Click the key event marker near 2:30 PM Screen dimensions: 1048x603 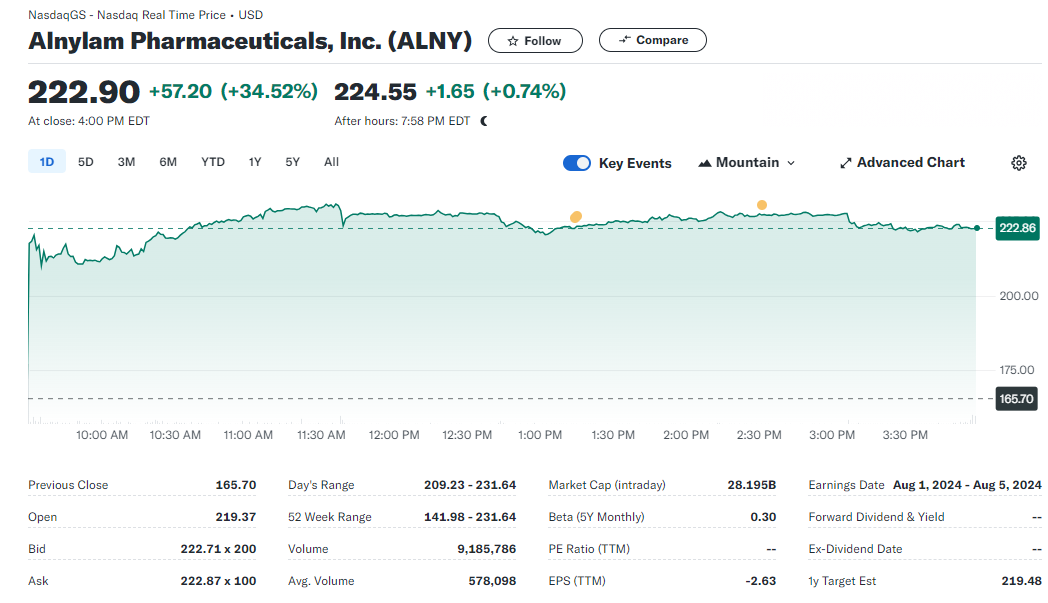click(x=762, y=205)
